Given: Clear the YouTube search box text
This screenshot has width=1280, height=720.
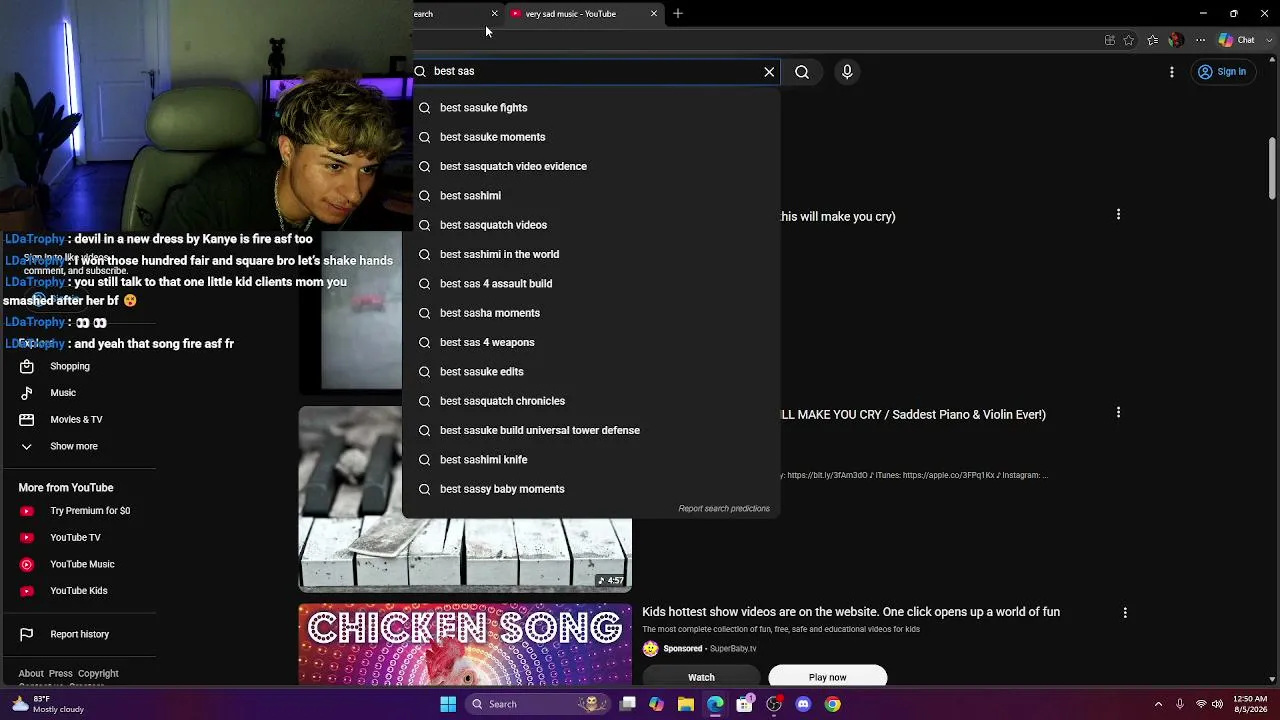Looking at the screenshot, I should (769, 72).
